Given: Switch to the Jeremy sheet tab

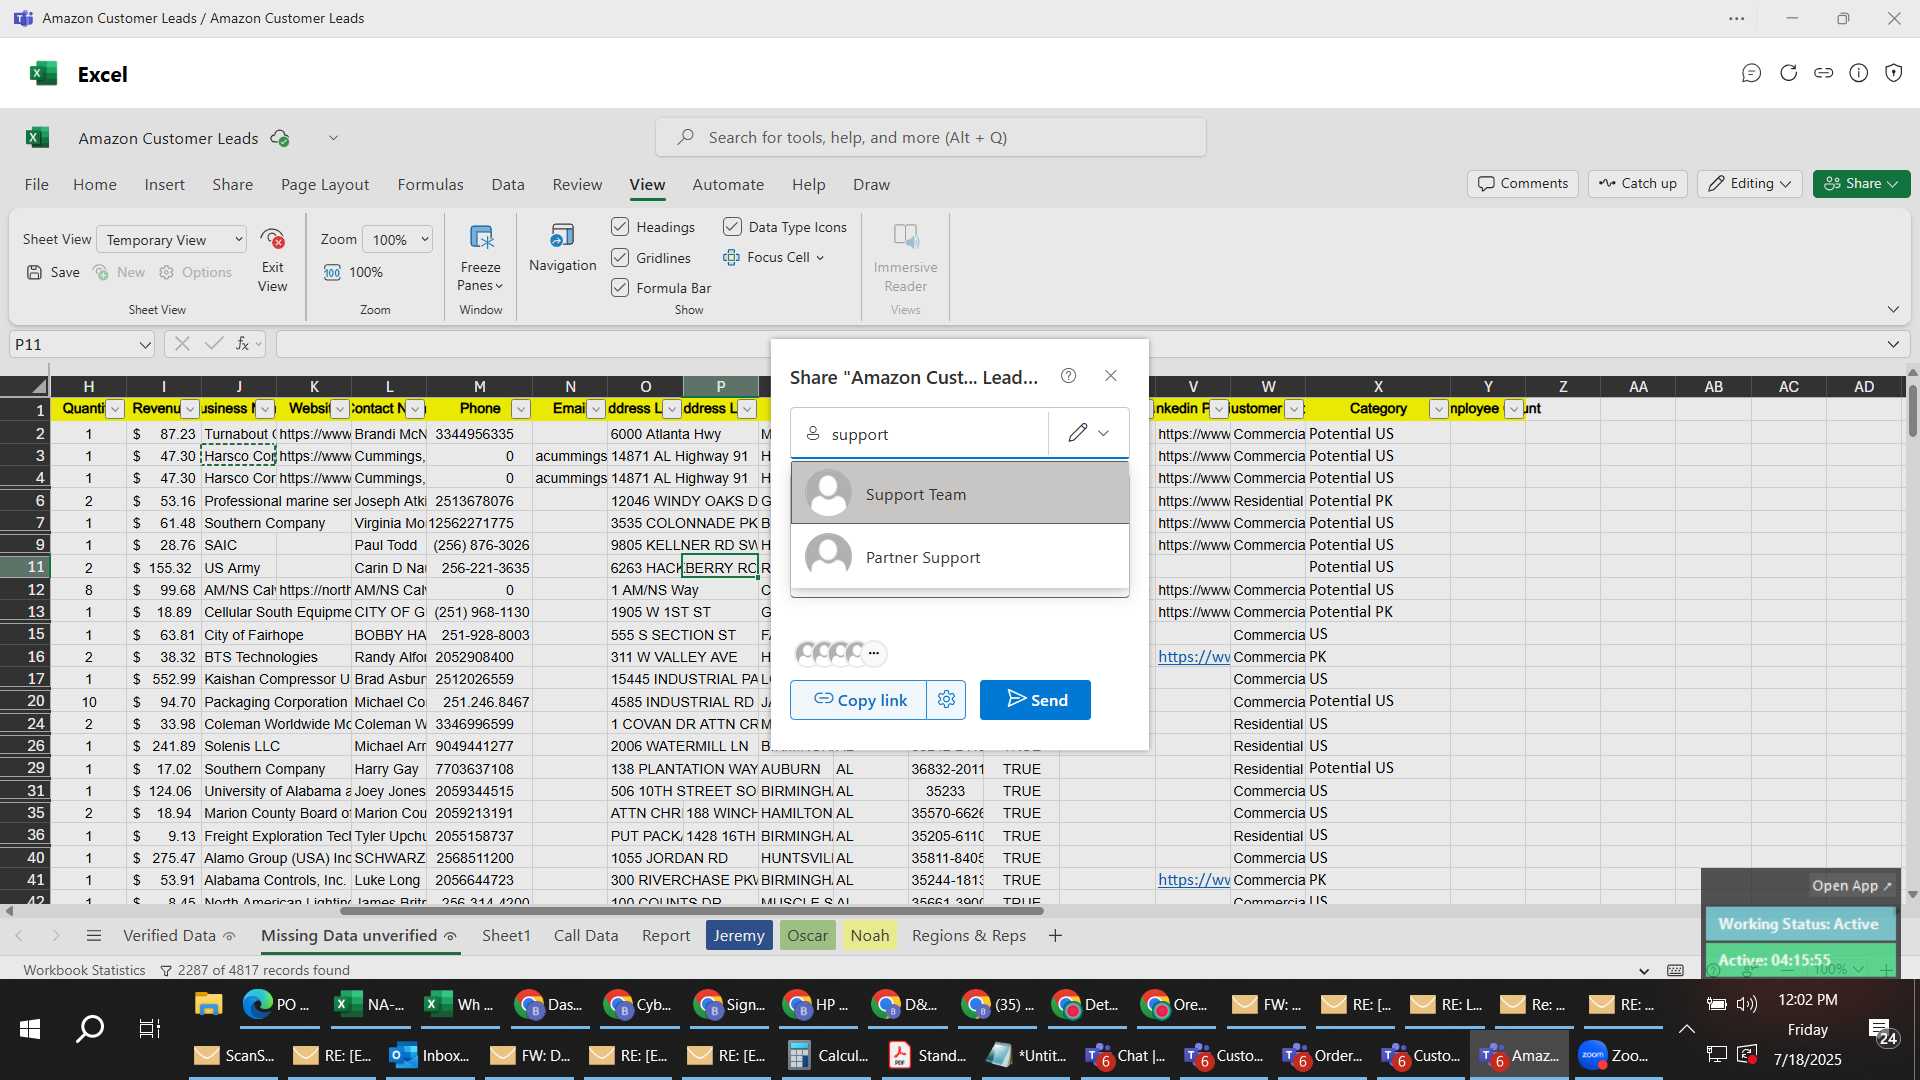Looking at the screenshot, I should pyautogui.click(x=739, y=936).
